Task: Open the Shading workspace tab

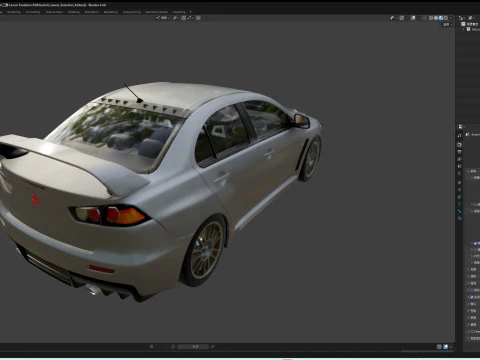Action: click(x=74, y=12)
